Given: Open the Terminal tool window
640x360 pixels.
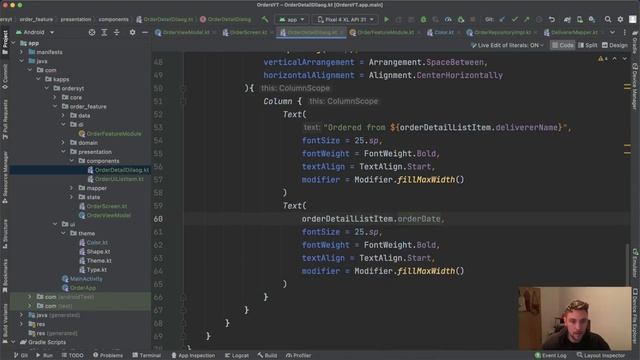Looking at the screenshot, I should point(147,356).
